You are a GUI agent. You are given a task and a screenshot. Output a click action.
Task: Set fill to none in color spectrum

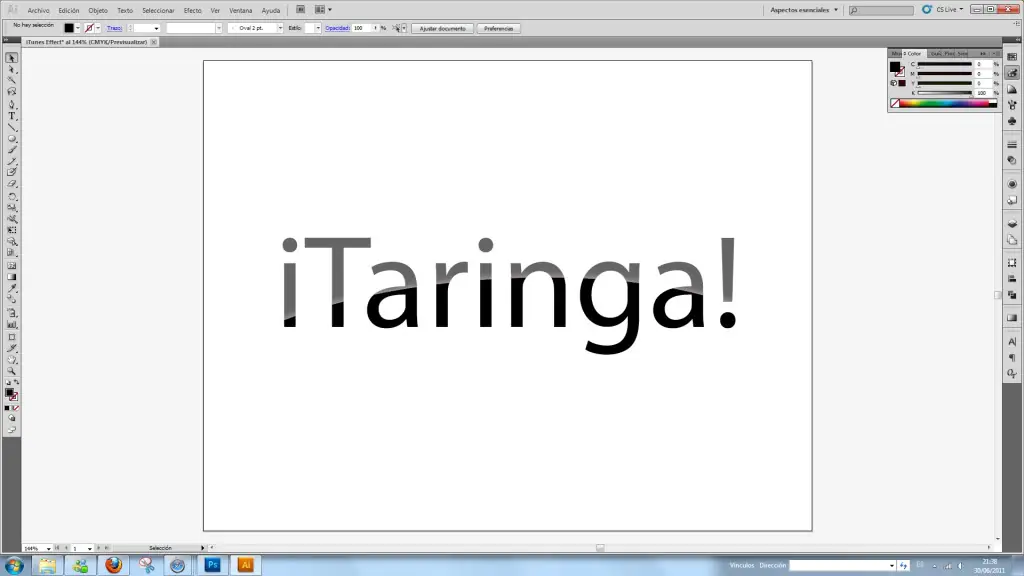[x=894, y=102]
